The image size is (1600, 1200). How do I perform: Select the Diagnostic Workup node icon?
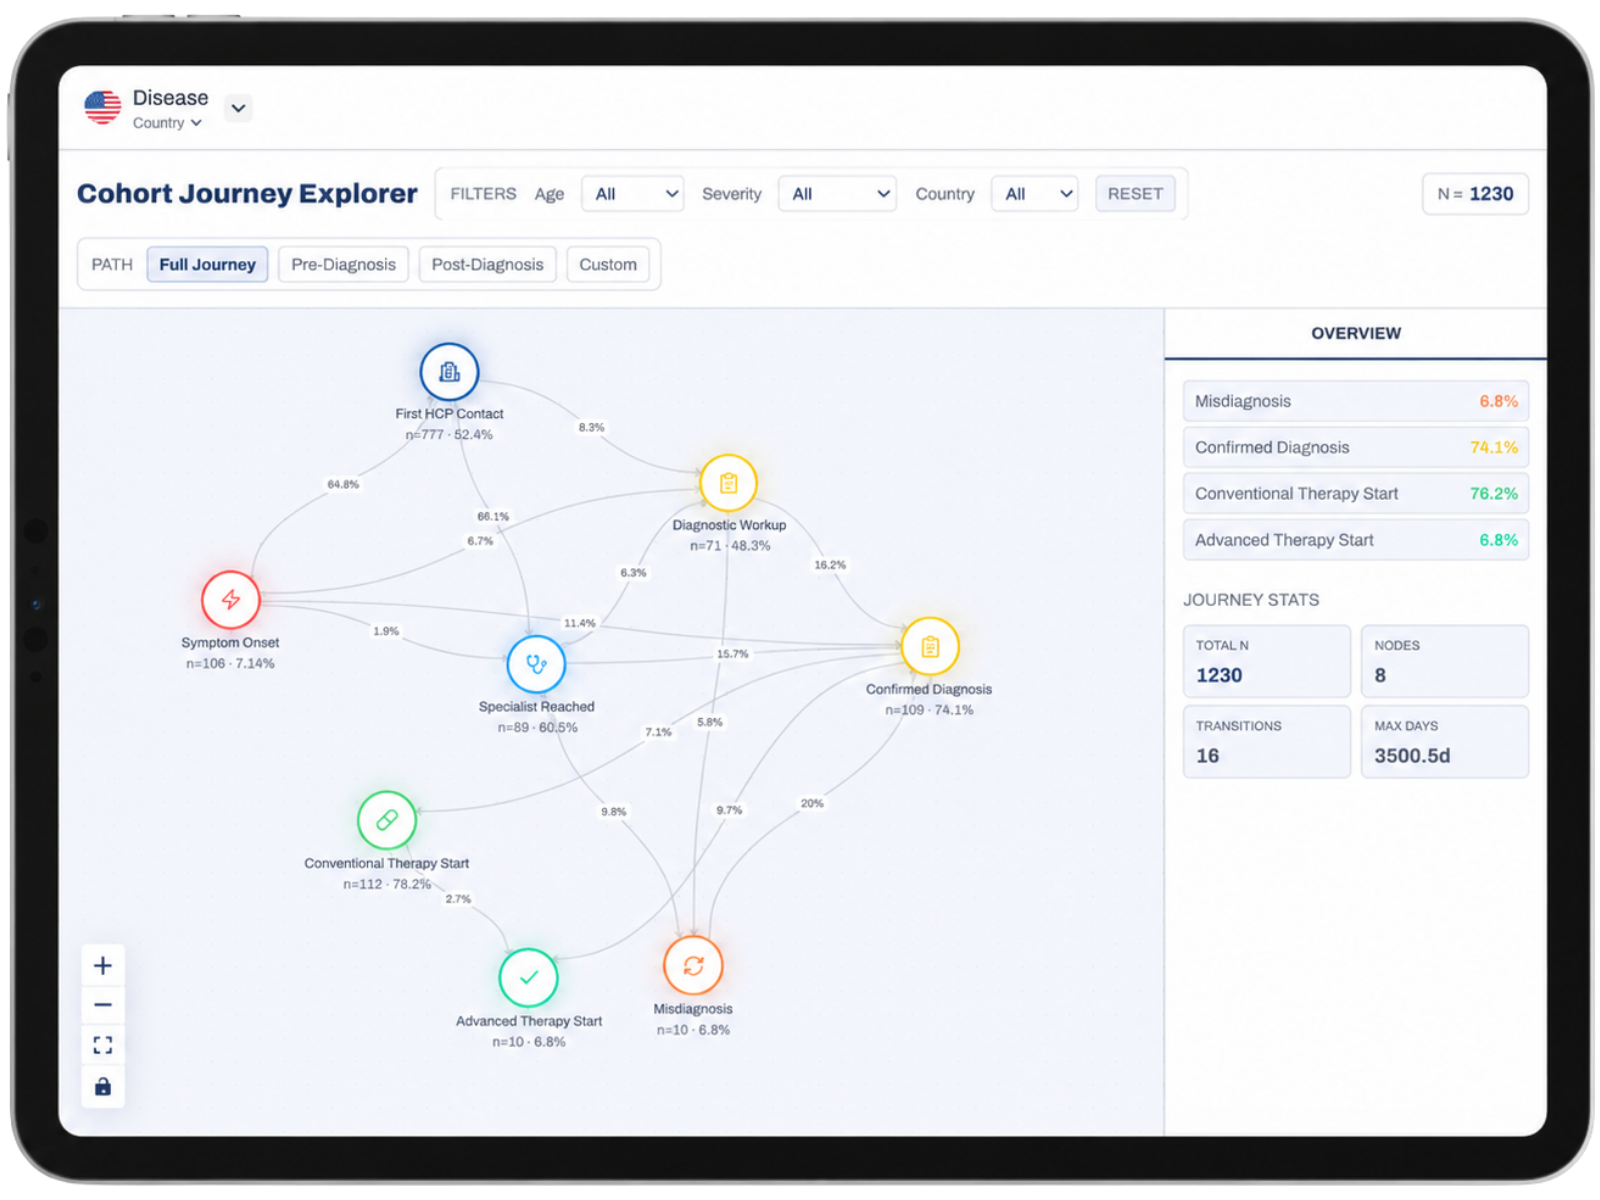click(x=728, y=483)
